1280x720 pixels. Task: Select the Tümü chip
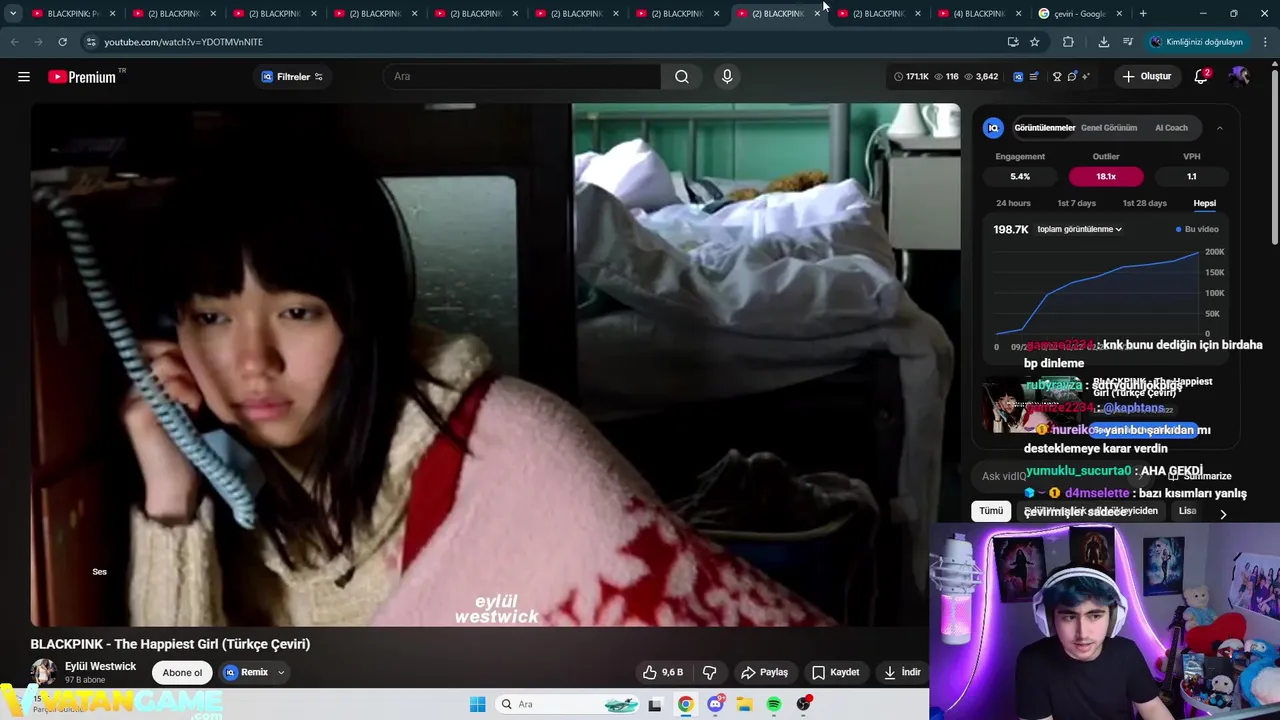pyautogui.click(x=991, y=511)
